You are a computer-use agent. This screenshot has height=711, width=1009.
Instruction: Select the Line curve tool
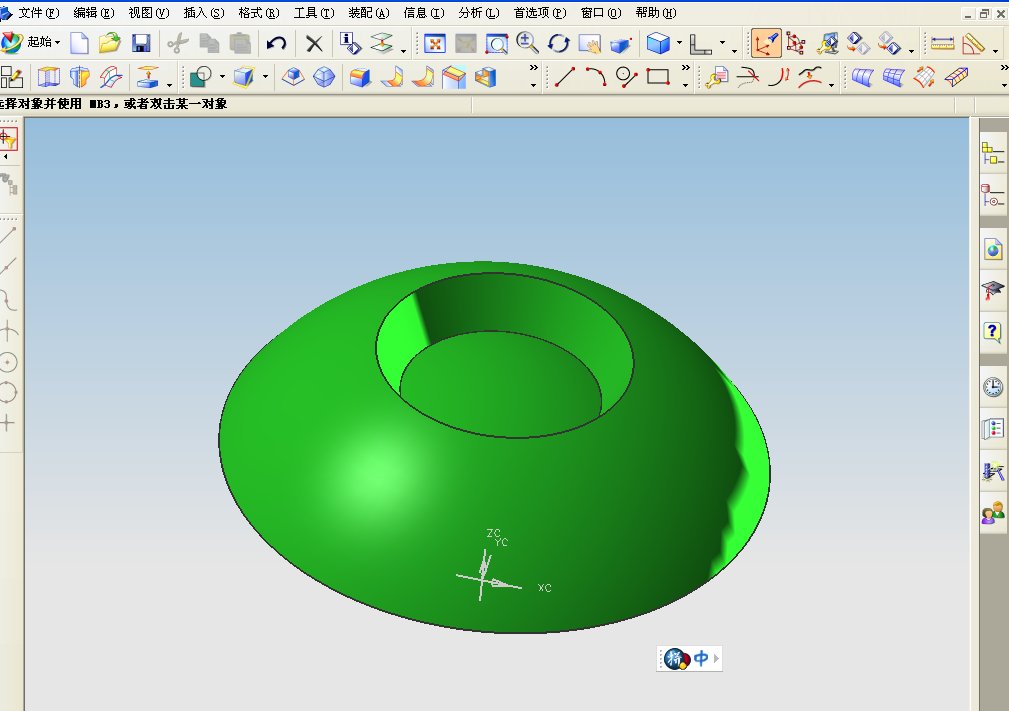(564, 77)
